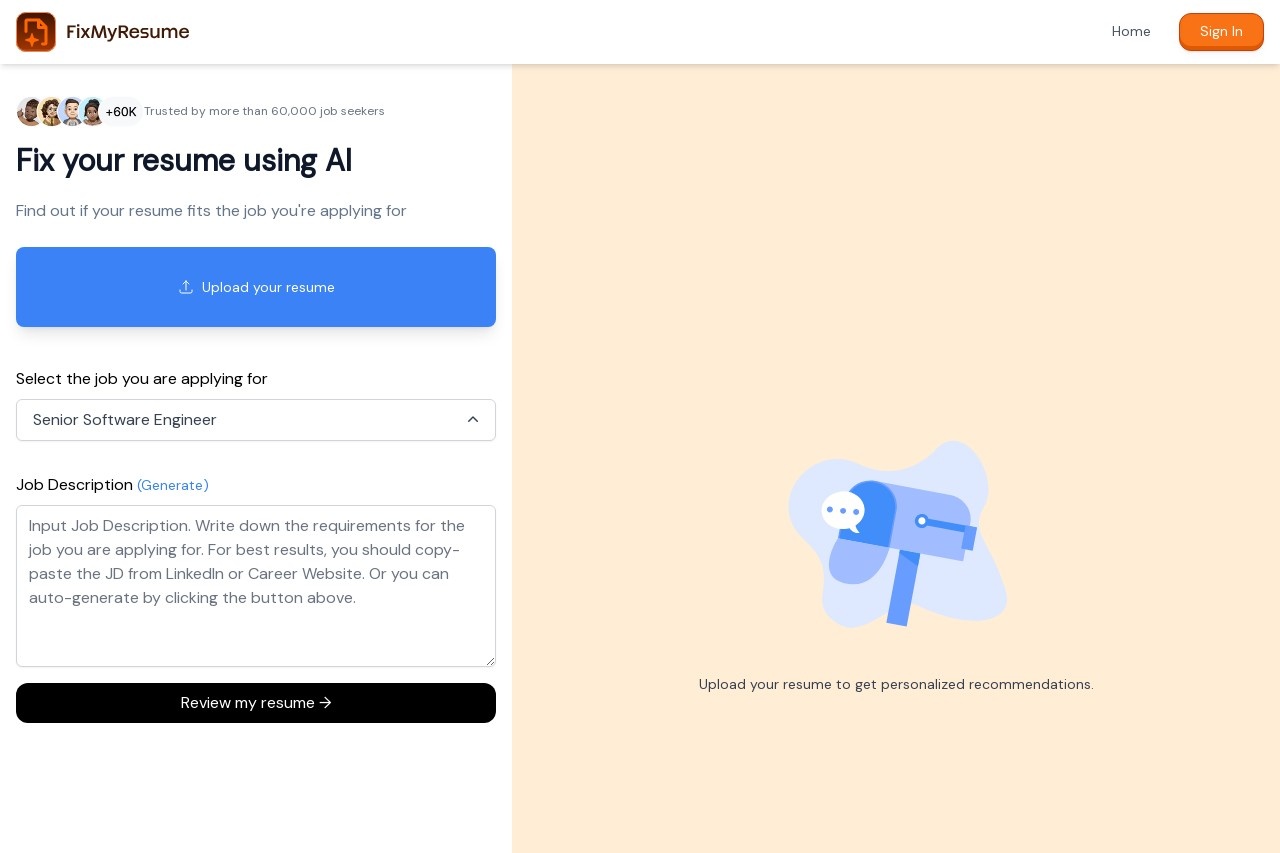Click the text area resize handle
This screenshot has width=1280, height=853.
(x=489, y=660)
